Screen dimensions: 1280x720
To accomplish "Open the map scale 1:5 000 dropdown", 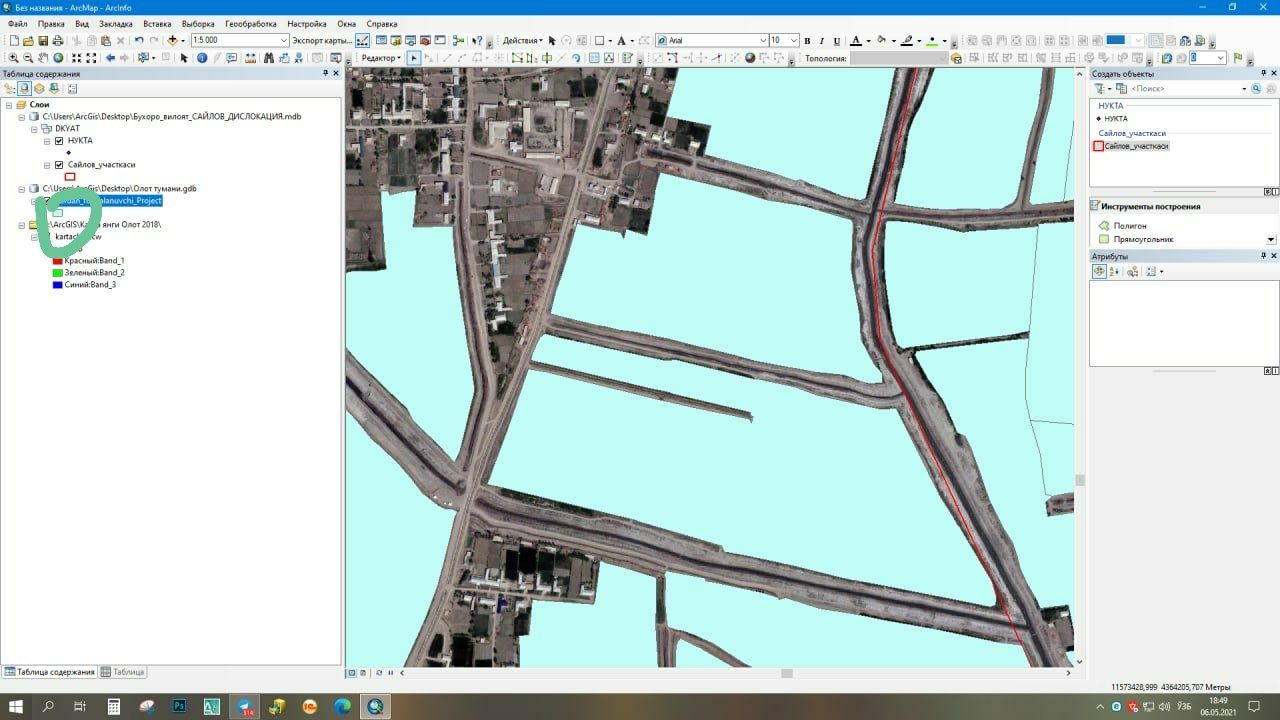I will (284, 41).
